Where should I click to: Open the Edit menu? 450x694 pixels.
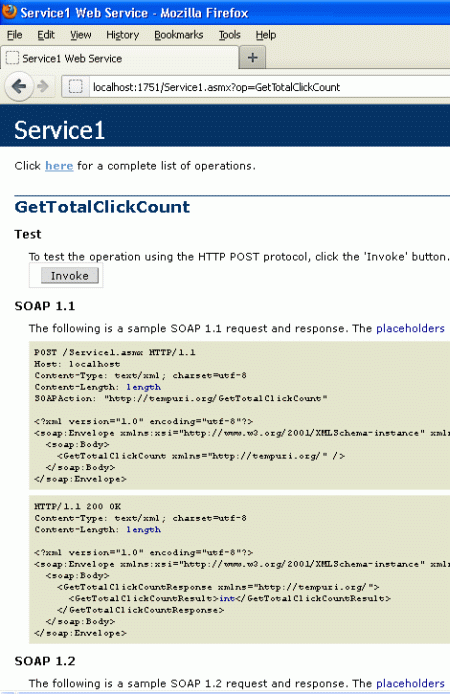pos(46,35)
